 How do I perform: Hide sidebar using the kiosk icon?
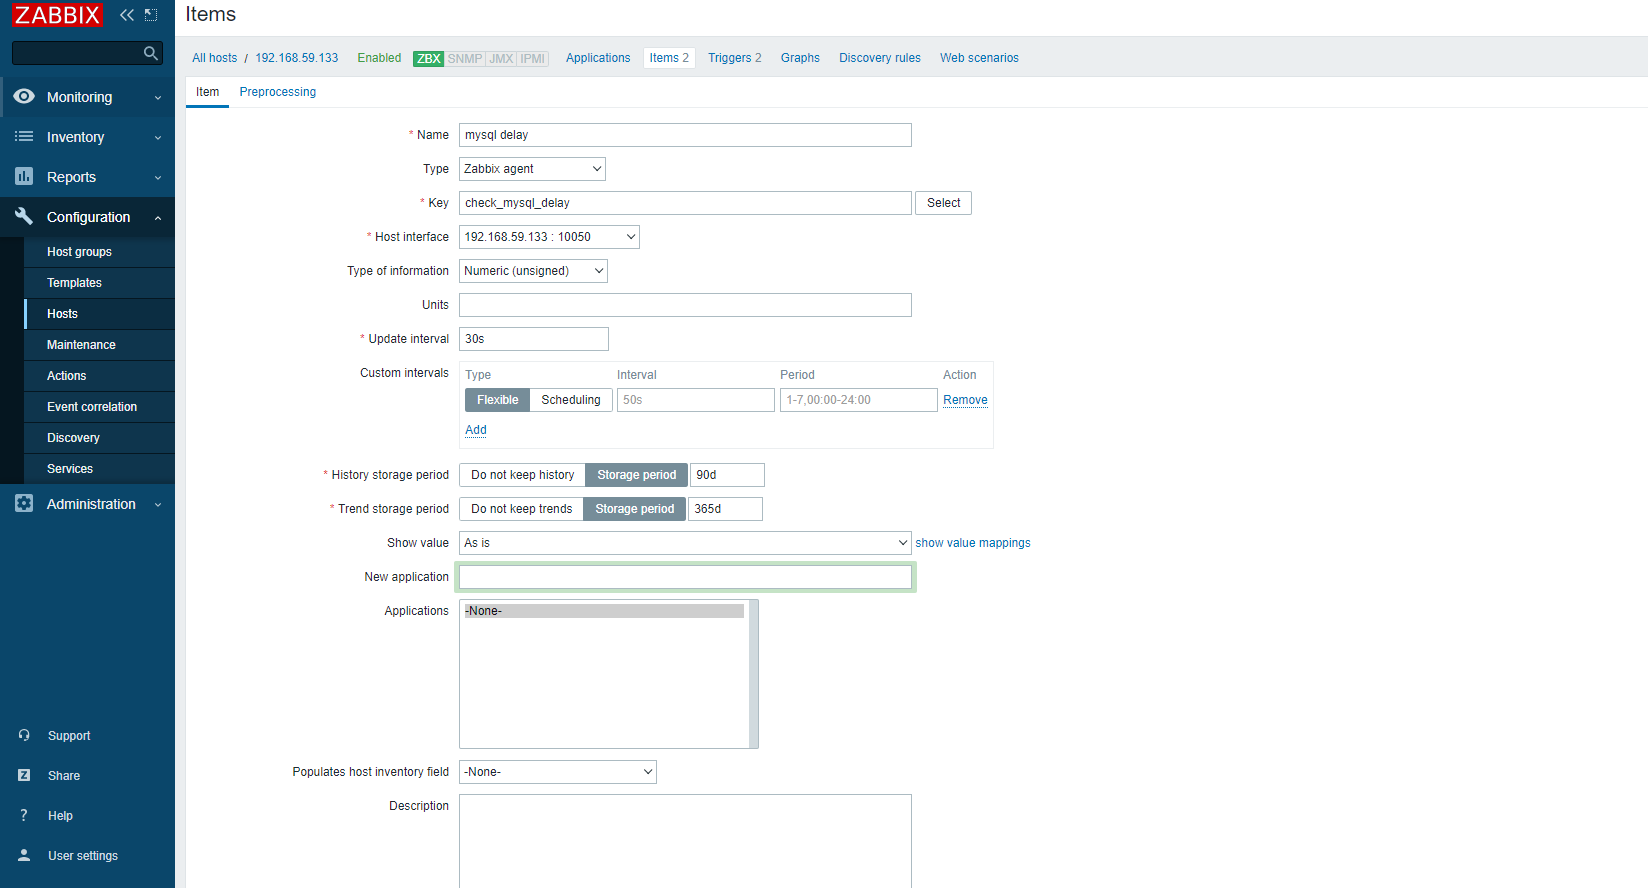click(x=151, y=15)
